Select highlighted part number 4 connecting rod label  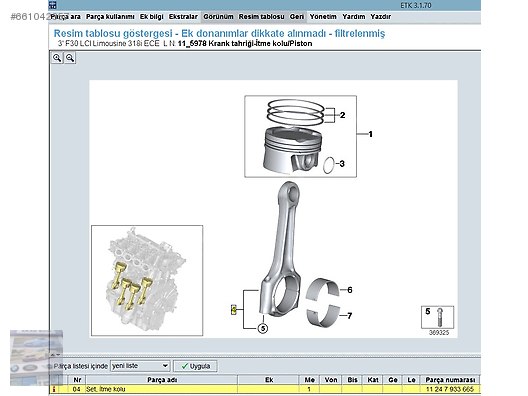[234, 309]
